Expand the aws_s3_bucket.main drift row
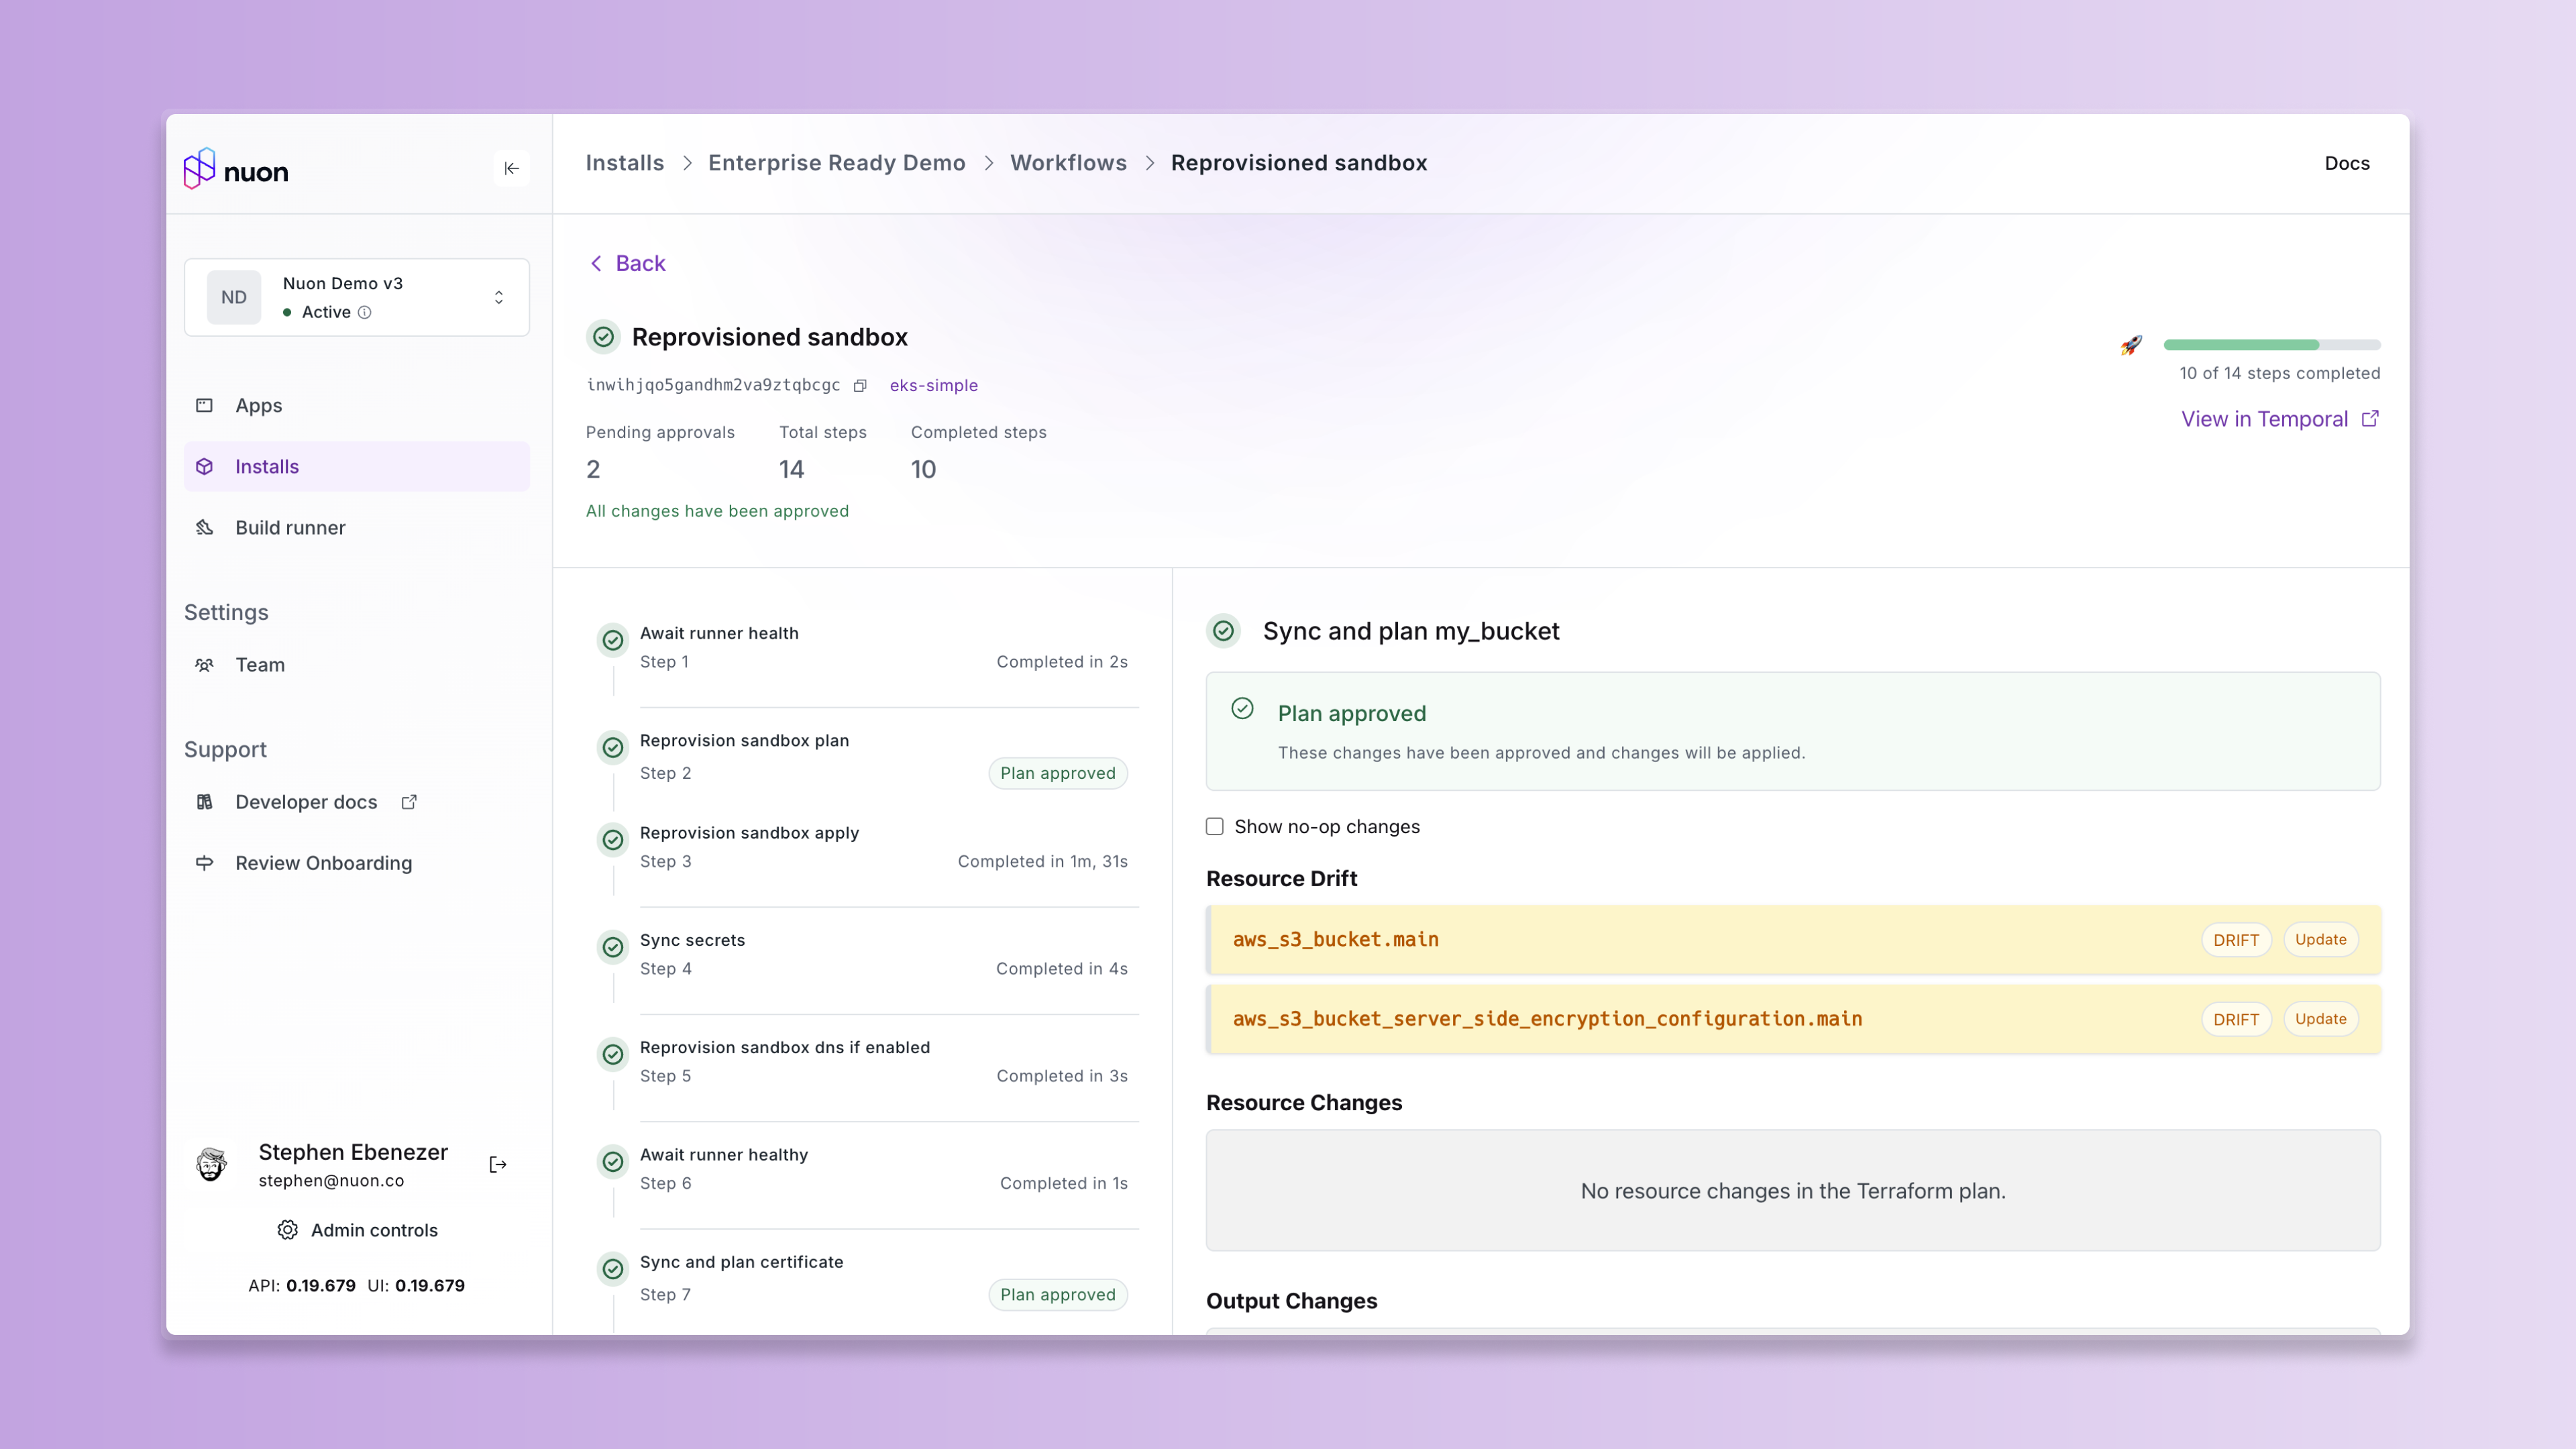The image size is (2576, 1449). (1700, 940)
